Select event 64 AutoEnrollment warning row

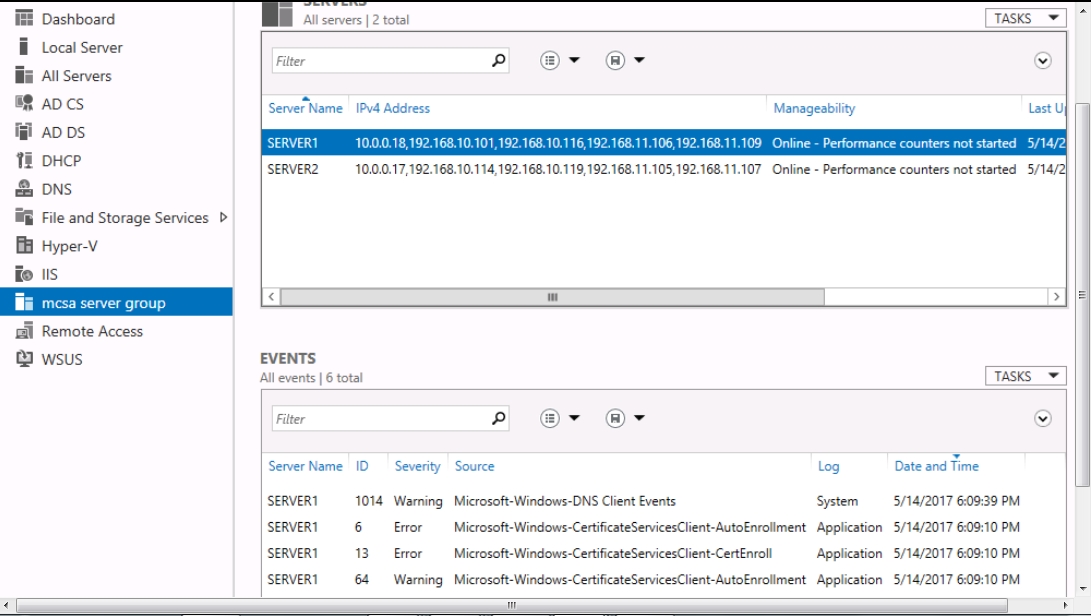664,579
